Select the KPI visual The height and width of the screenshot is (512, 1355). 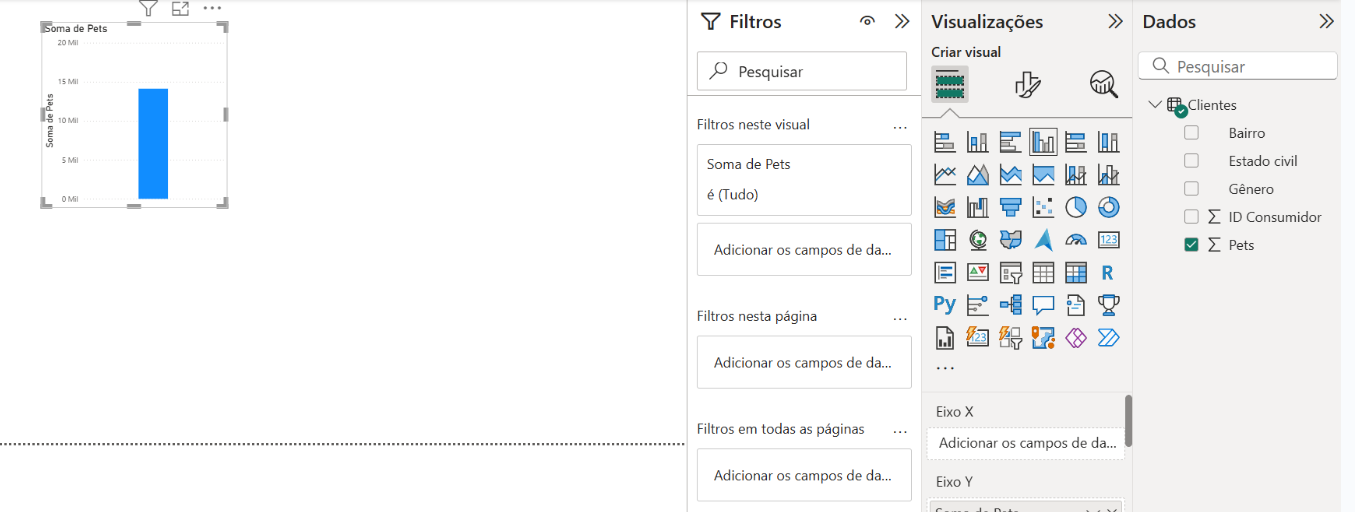pos(978,272)
